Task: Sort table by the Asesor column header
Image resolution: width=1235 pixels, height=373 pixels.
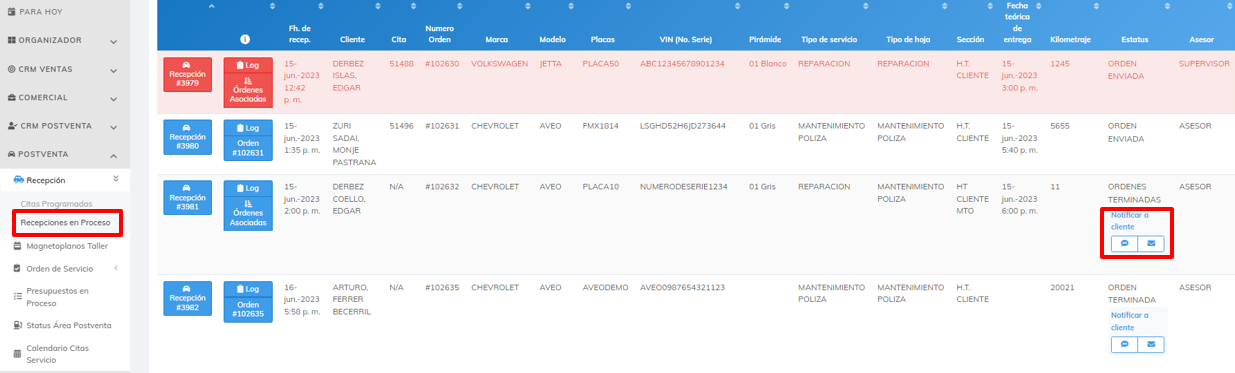Action: [1202, 39]
